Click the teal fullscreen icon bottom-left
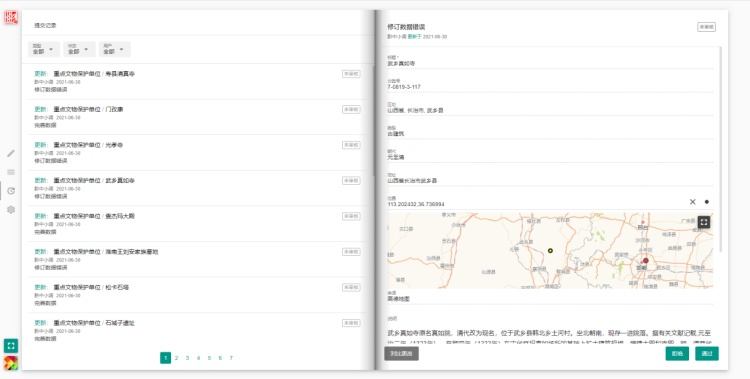 (11, 346)
